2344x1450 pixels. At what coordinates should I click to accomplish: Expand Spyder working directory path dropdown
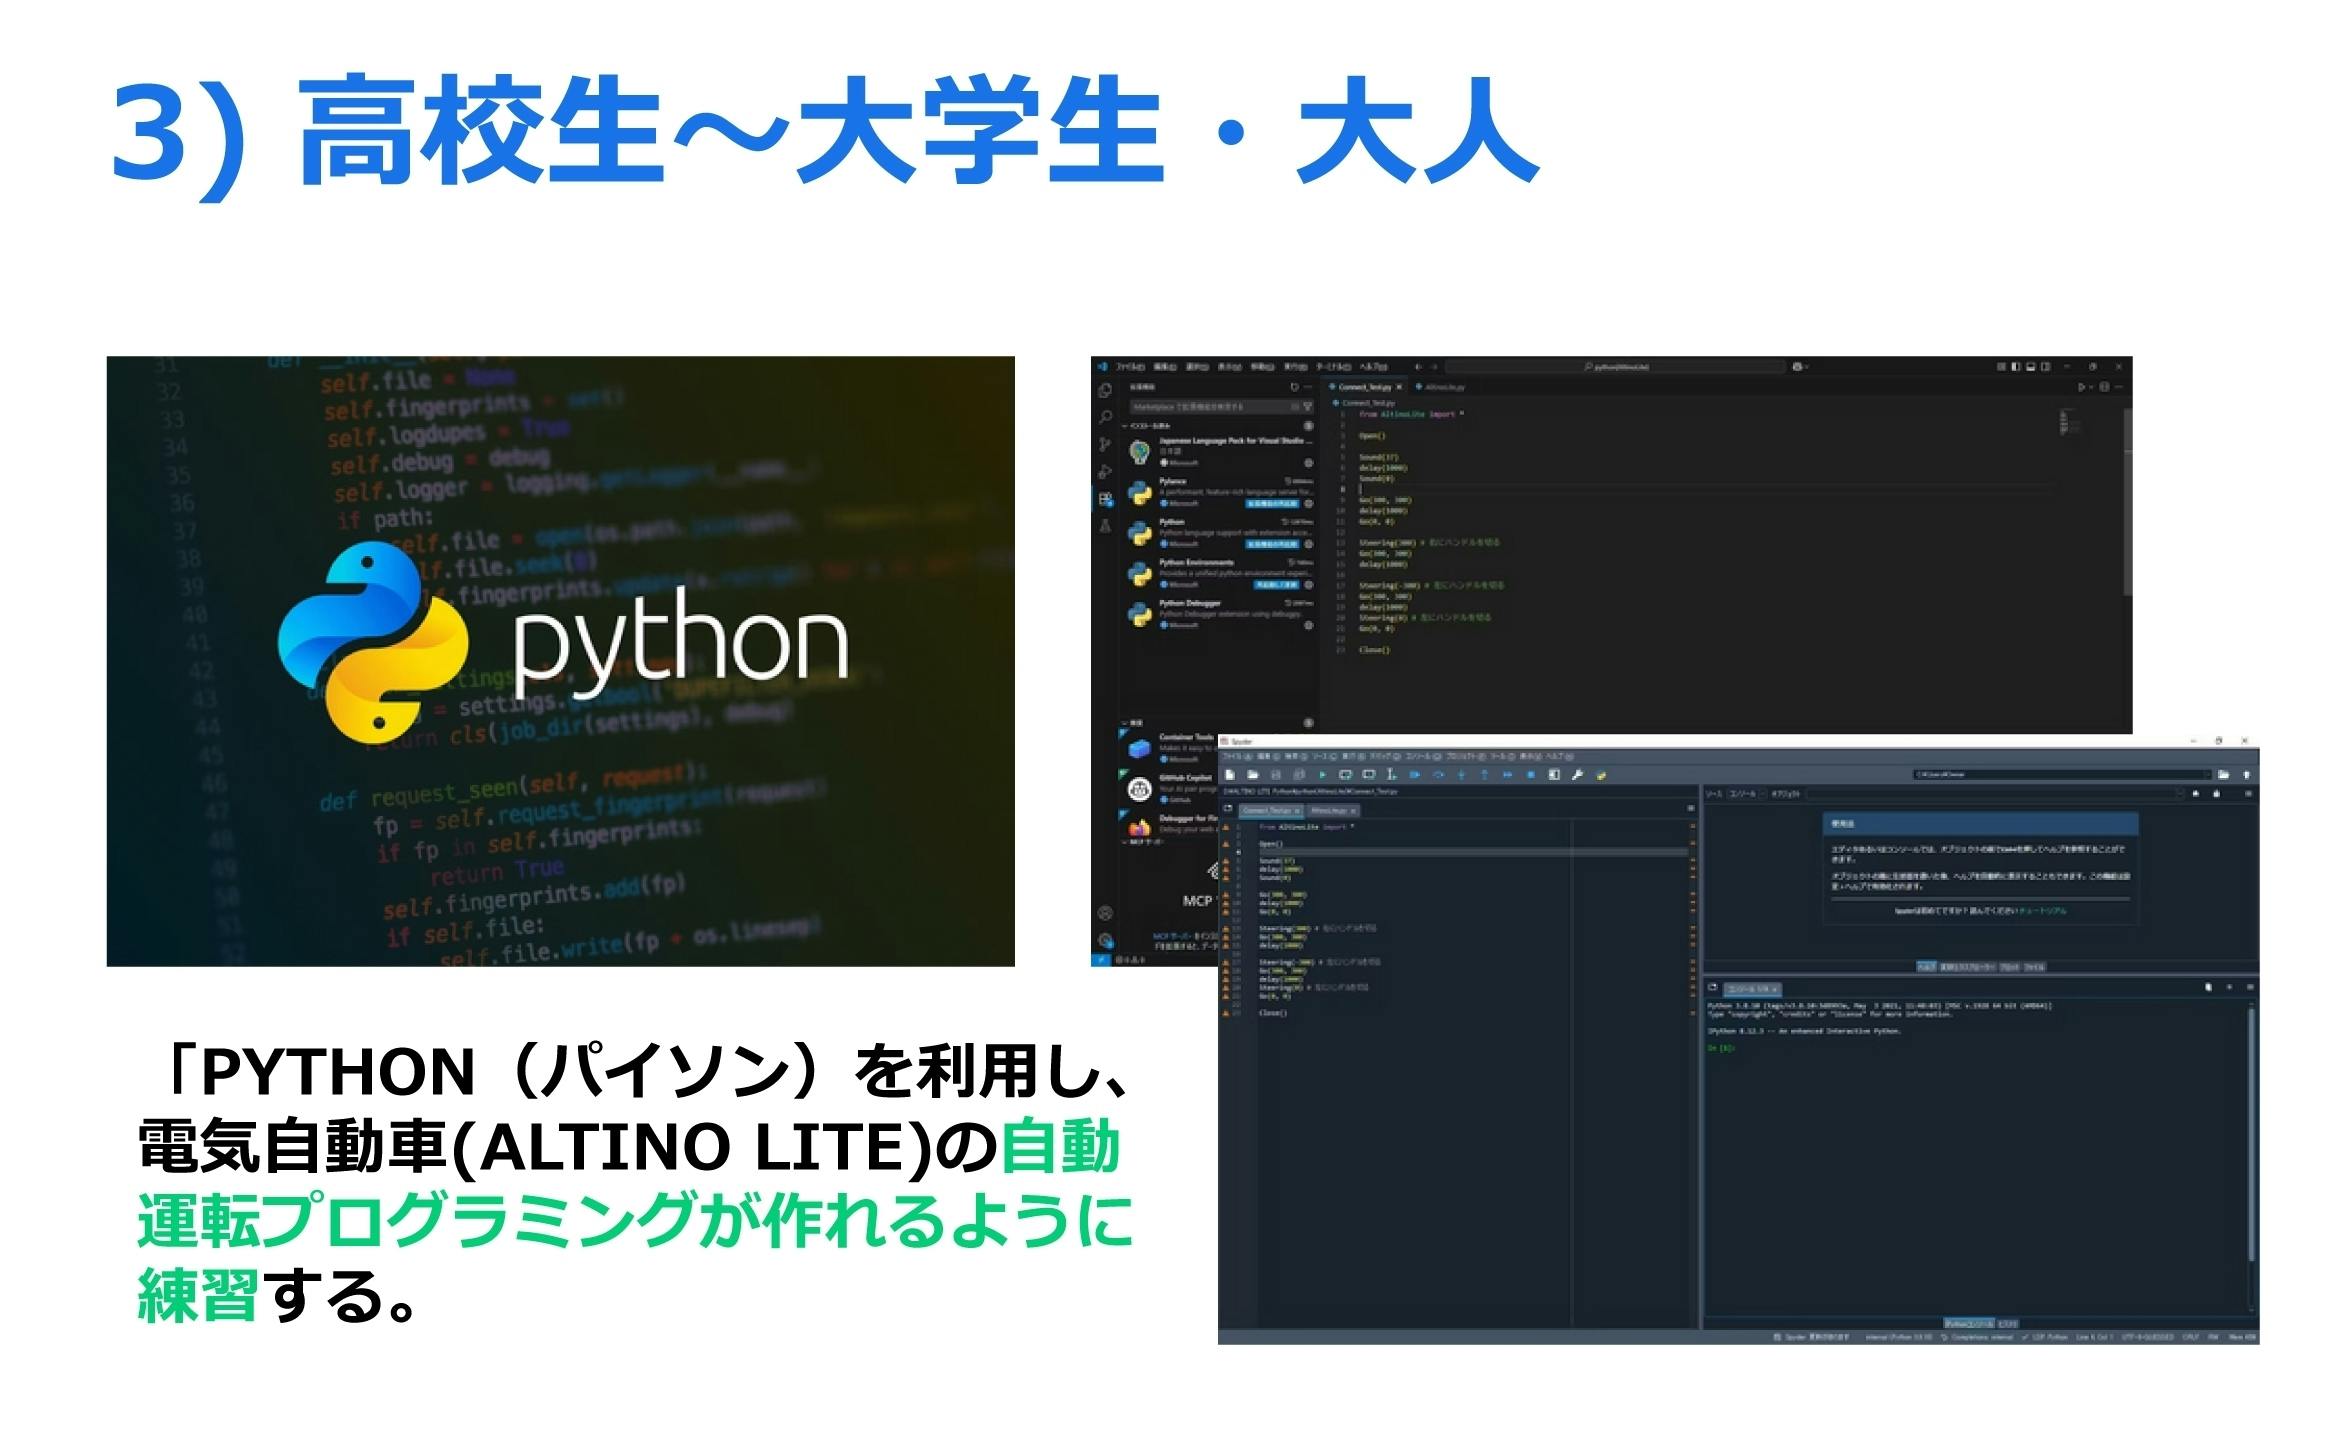pos(2207,775)
